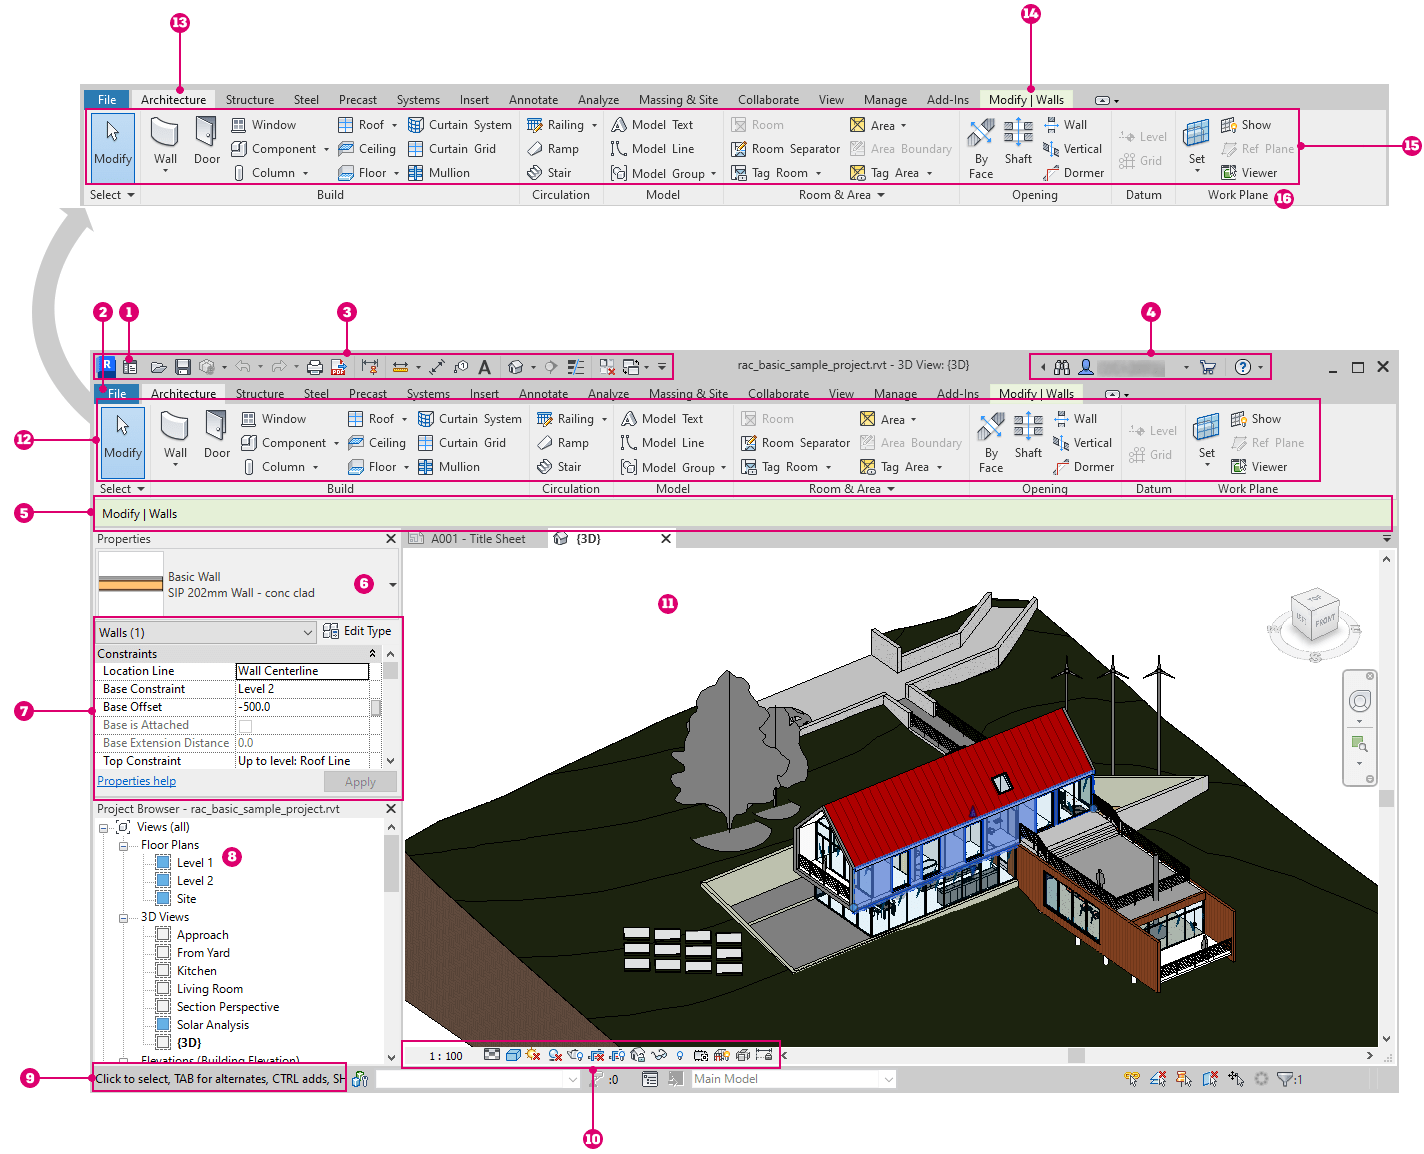
Task: Switch to the Annotate ribbon tab
Action: click(x=543, y=393)
